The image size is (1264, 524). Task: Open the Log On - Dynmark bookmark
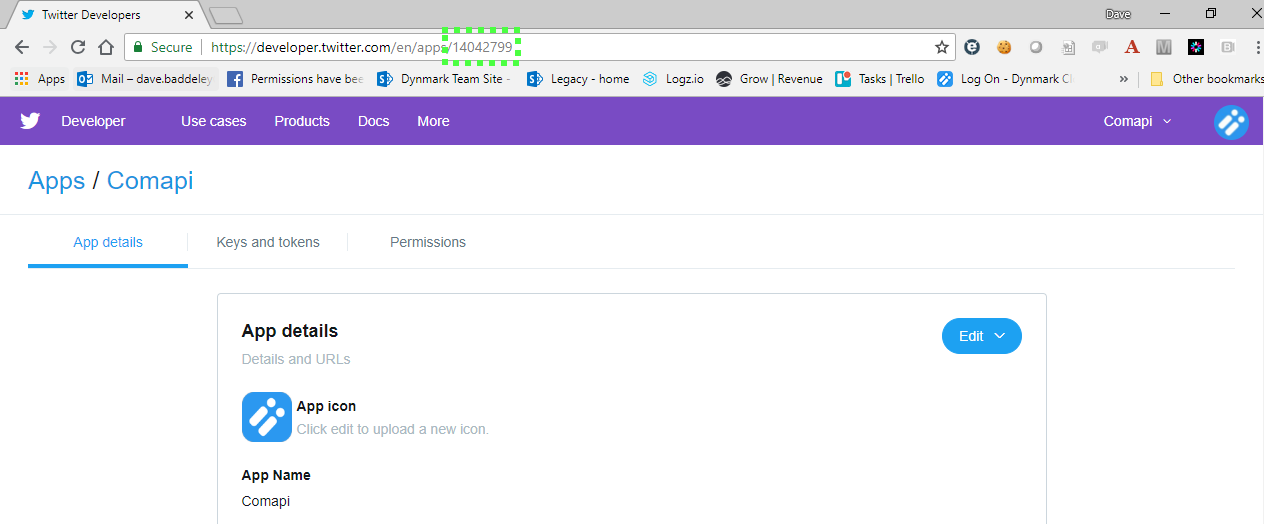[1005, 79]
